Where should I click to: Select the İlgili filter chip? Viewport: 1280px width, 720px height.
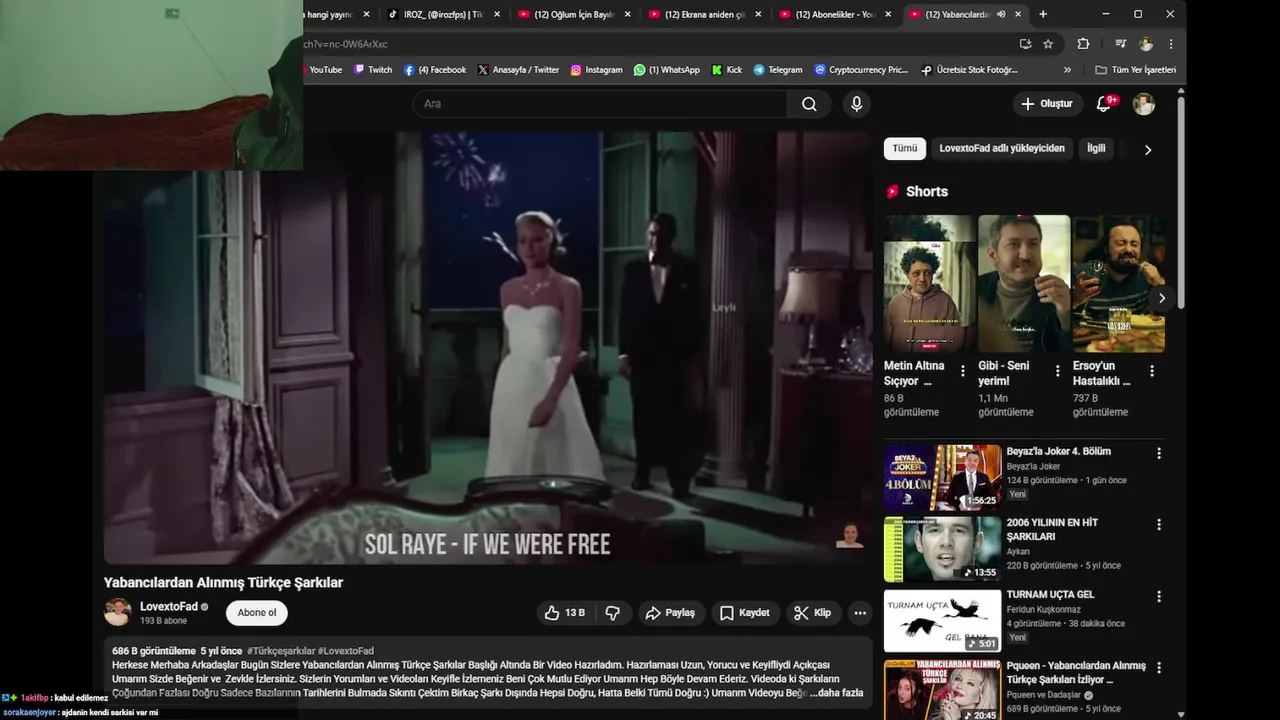pos(1096,148)
